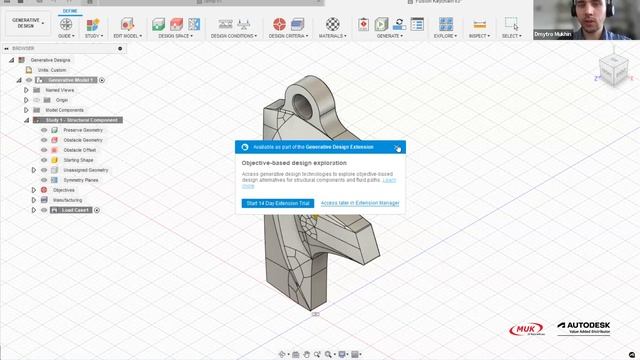
Task: Click Access later in Extension Manager link
Action: [x=360, y=203]
